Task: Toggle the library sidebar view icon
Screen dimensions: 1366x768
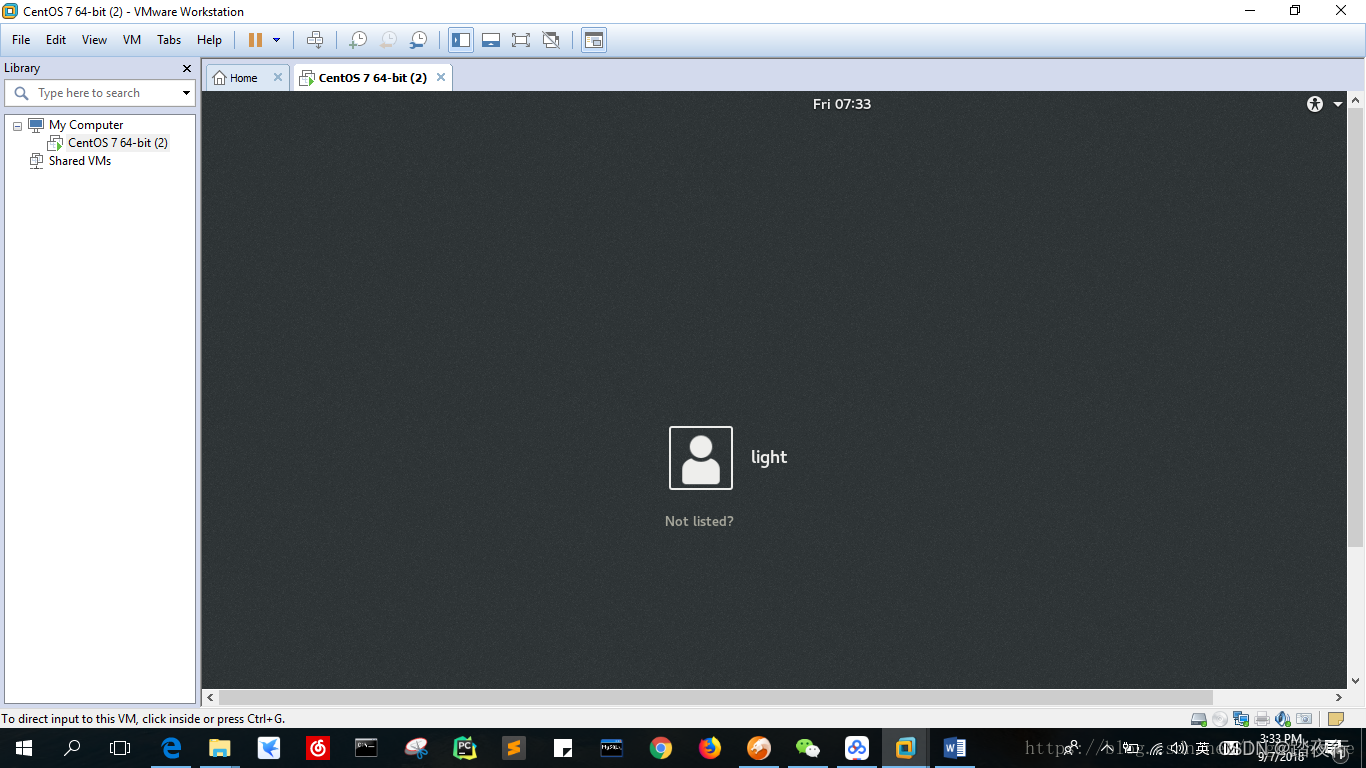Action: point(461,40)
